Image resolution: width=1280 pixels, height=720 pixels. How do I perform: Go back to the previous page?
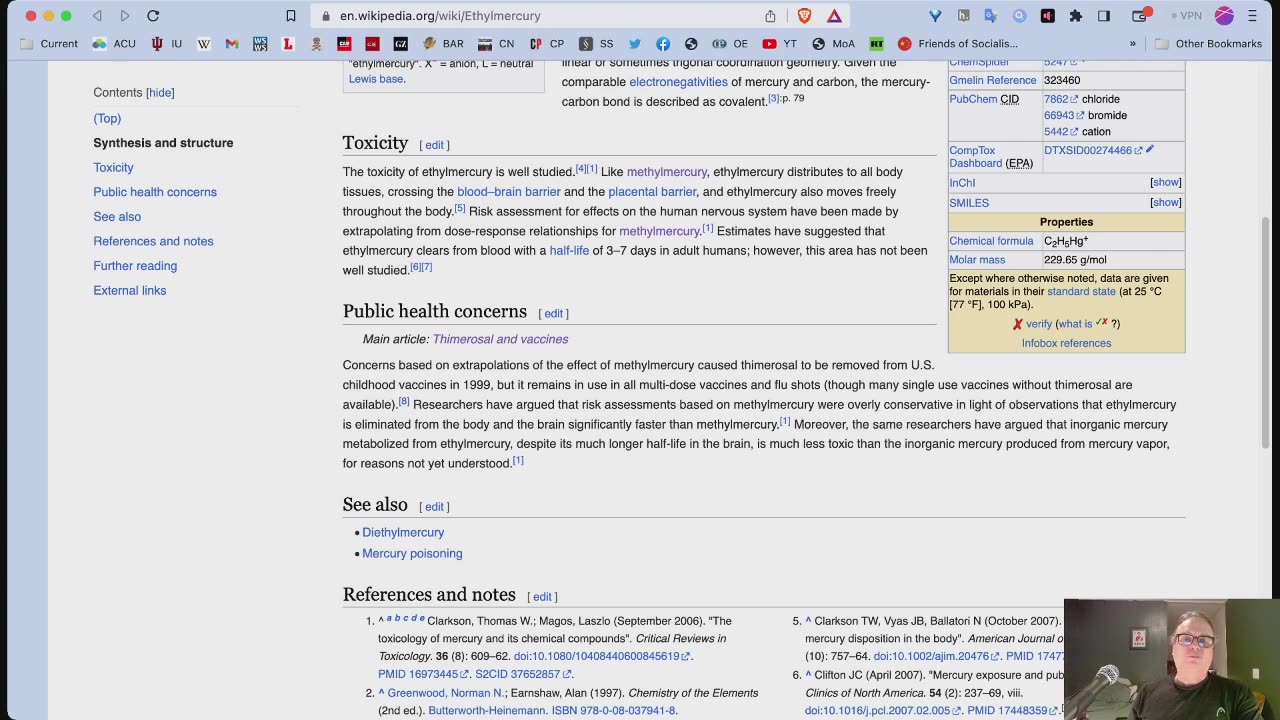pyautogui.click(x=97, y=16)
